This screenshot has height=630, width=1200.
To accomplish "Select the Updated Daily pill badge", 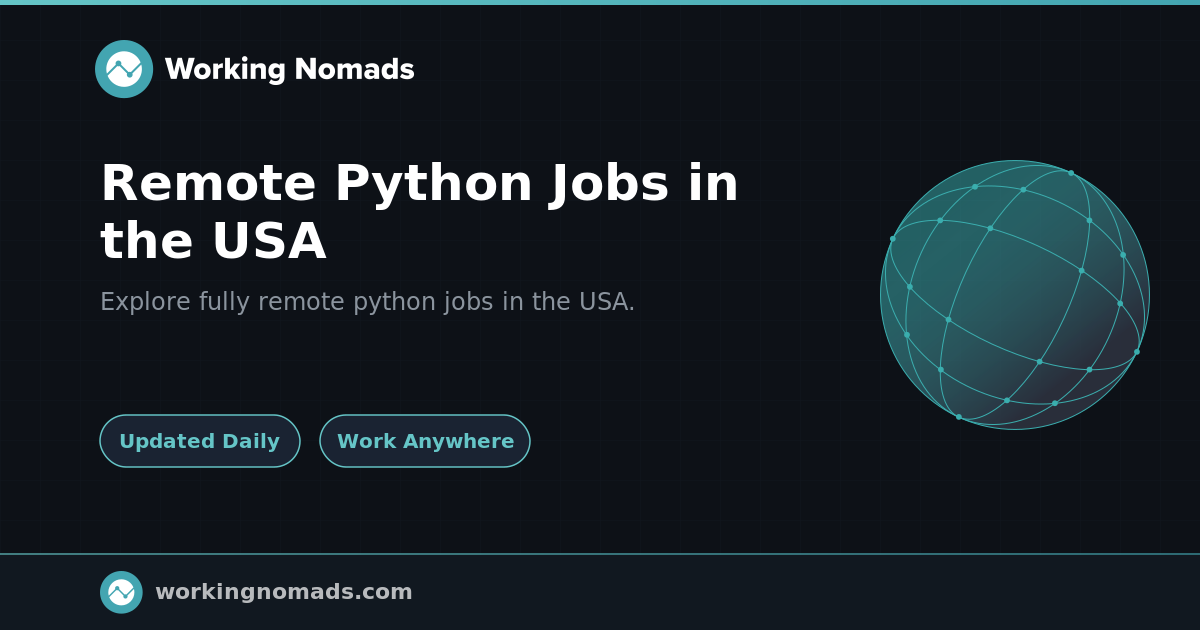I will click(200, 441).
